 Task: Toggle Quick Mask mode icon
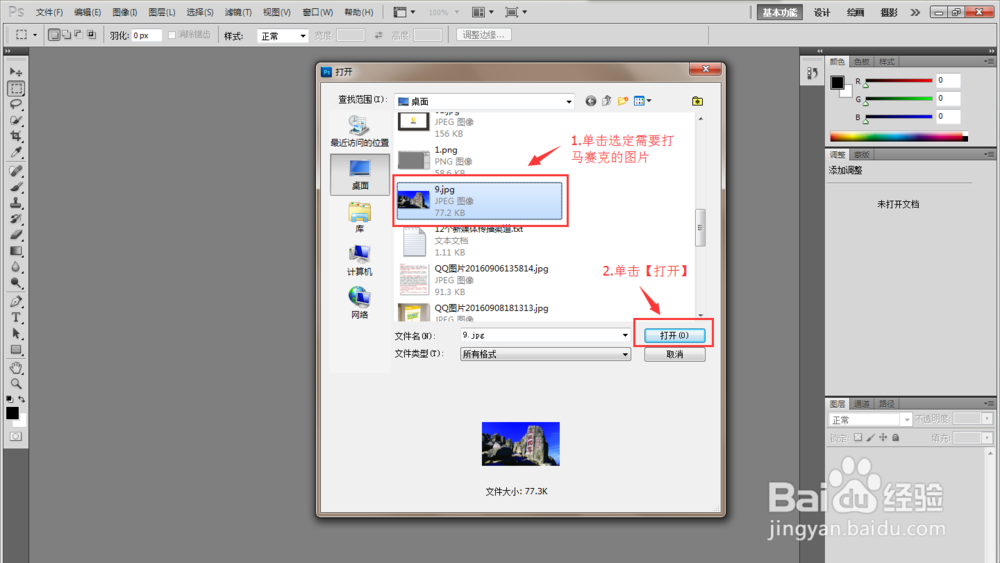tap(16, 437)
